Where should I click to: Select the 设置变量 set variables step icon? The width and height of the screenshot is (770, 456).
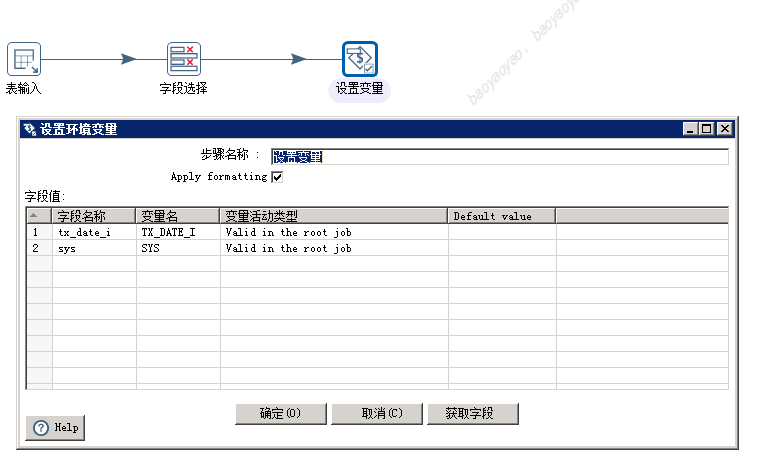359,59
